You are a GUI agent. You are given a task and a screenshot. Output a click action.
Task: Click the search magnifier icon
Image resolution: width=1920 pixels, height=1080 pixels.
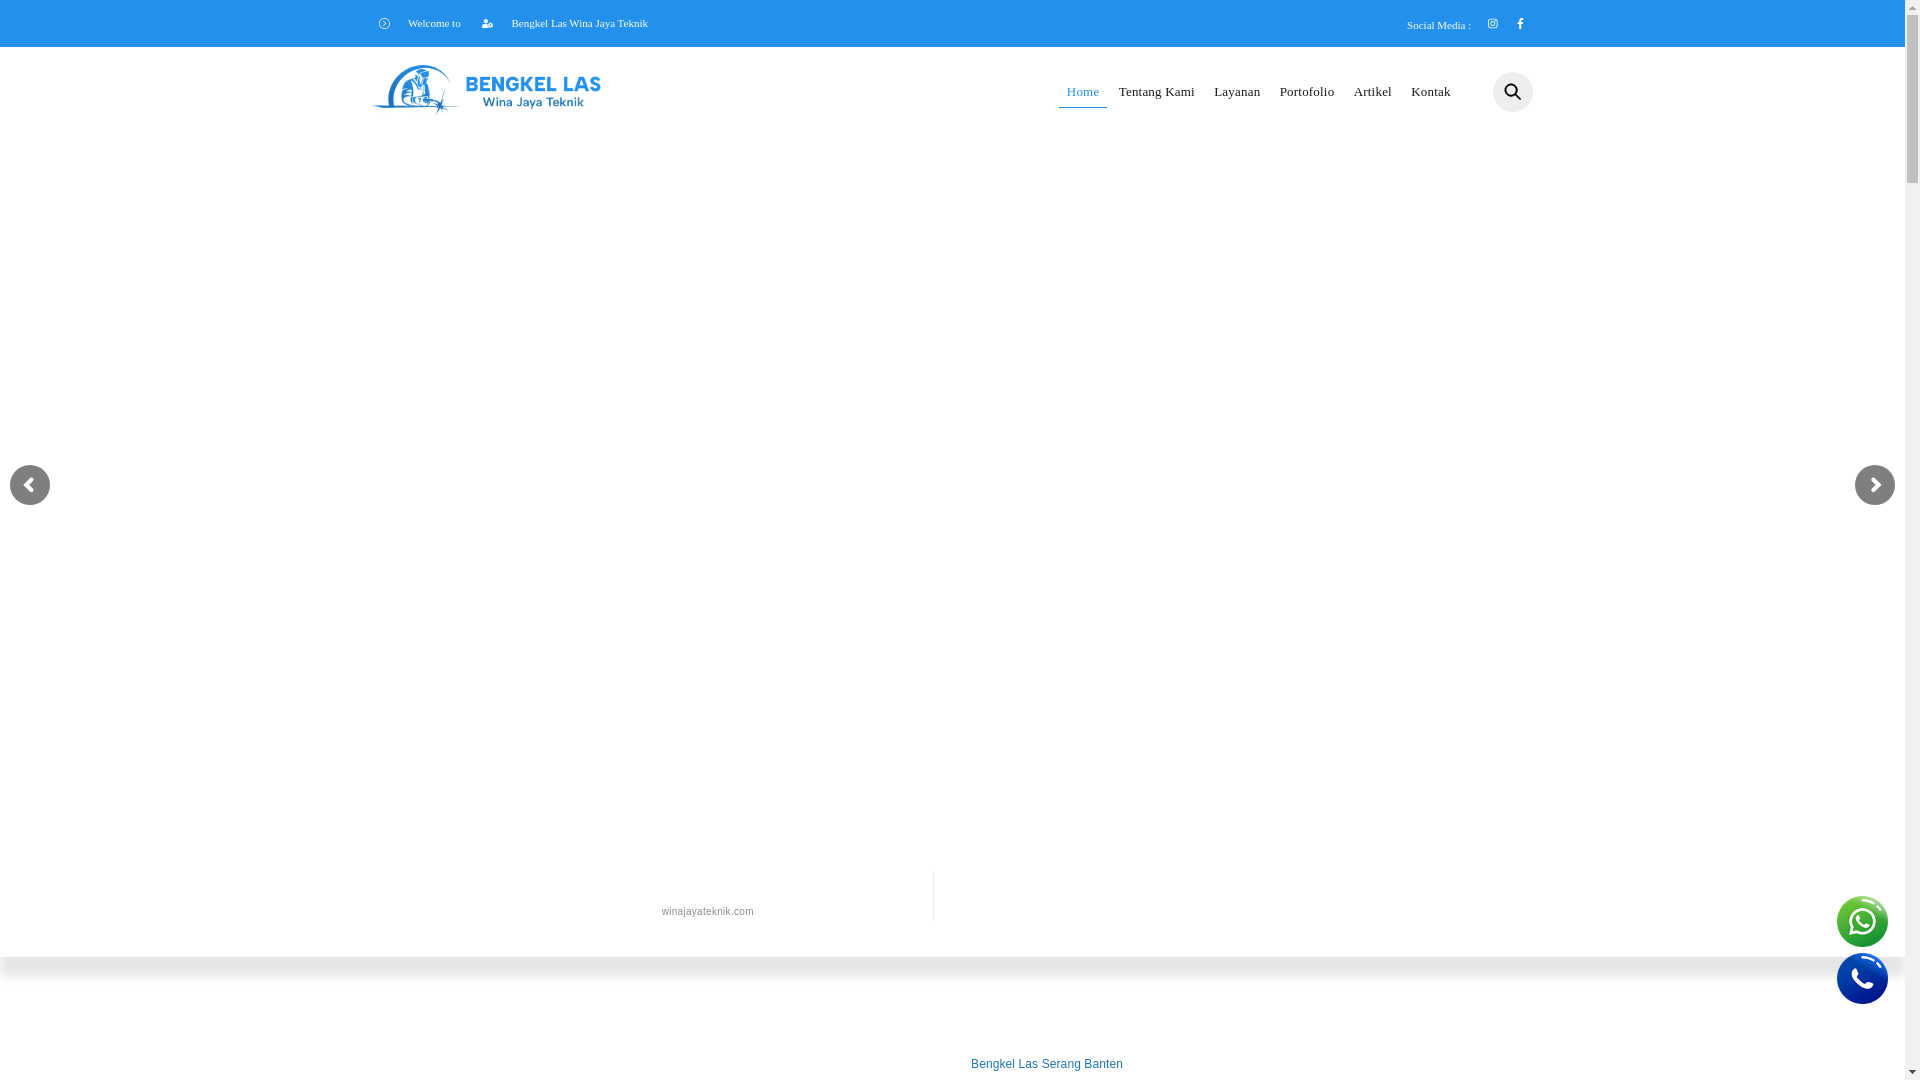click(x=1512, y=92)
